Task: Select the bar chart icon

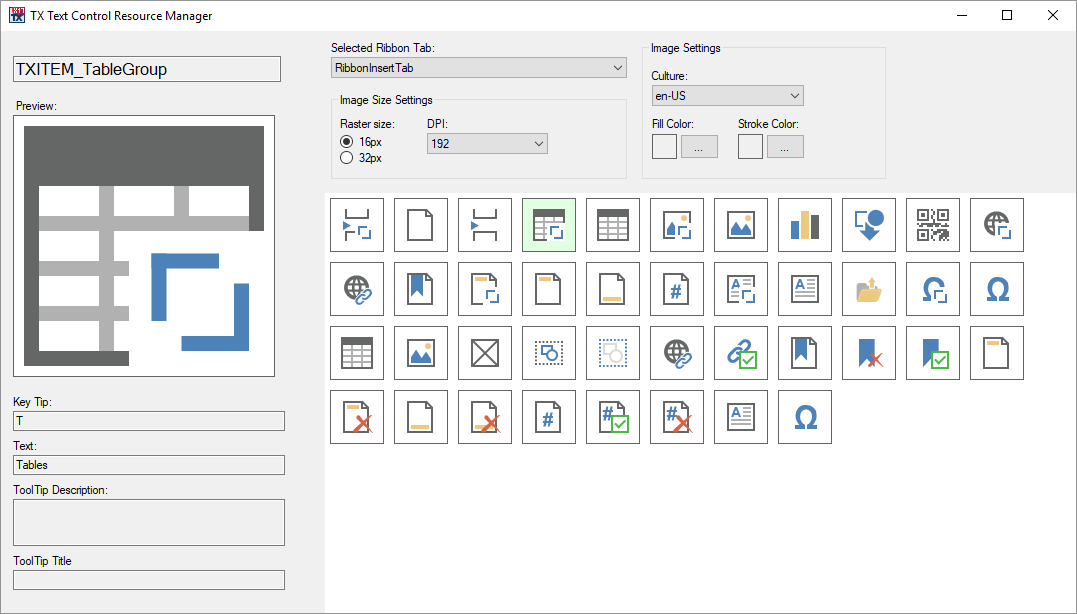Action: 804,225
